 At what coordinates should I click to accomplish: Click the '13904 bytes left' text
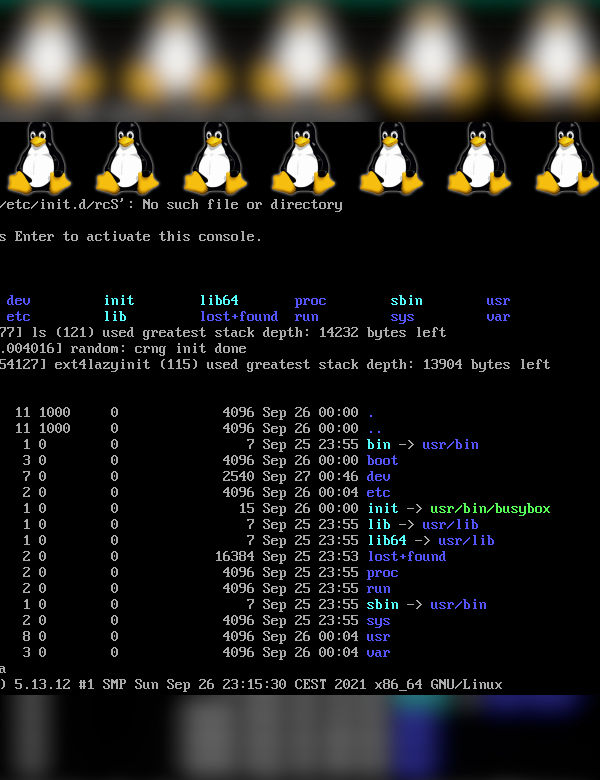coord(487,365)
